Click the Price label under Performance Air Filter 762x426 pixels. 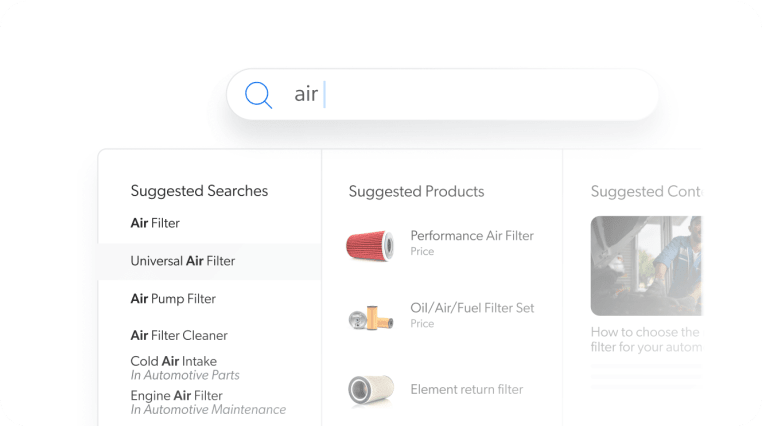[x=422, y=252]
